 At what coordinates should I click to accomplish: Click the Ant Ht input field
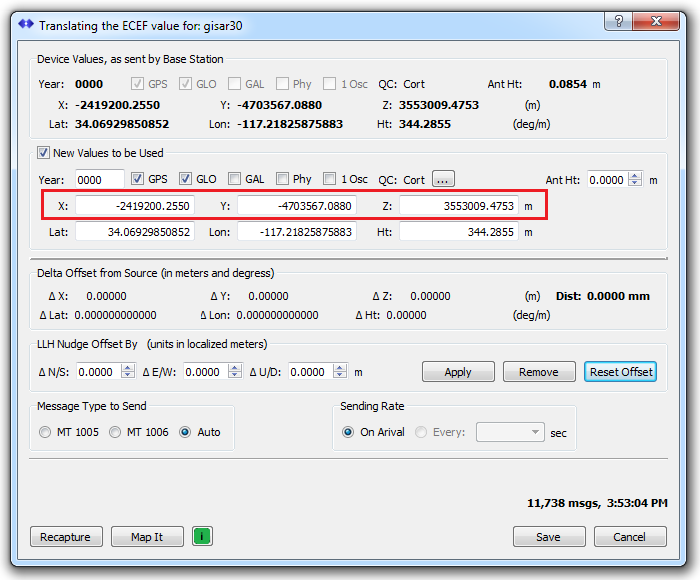[608, 179]
